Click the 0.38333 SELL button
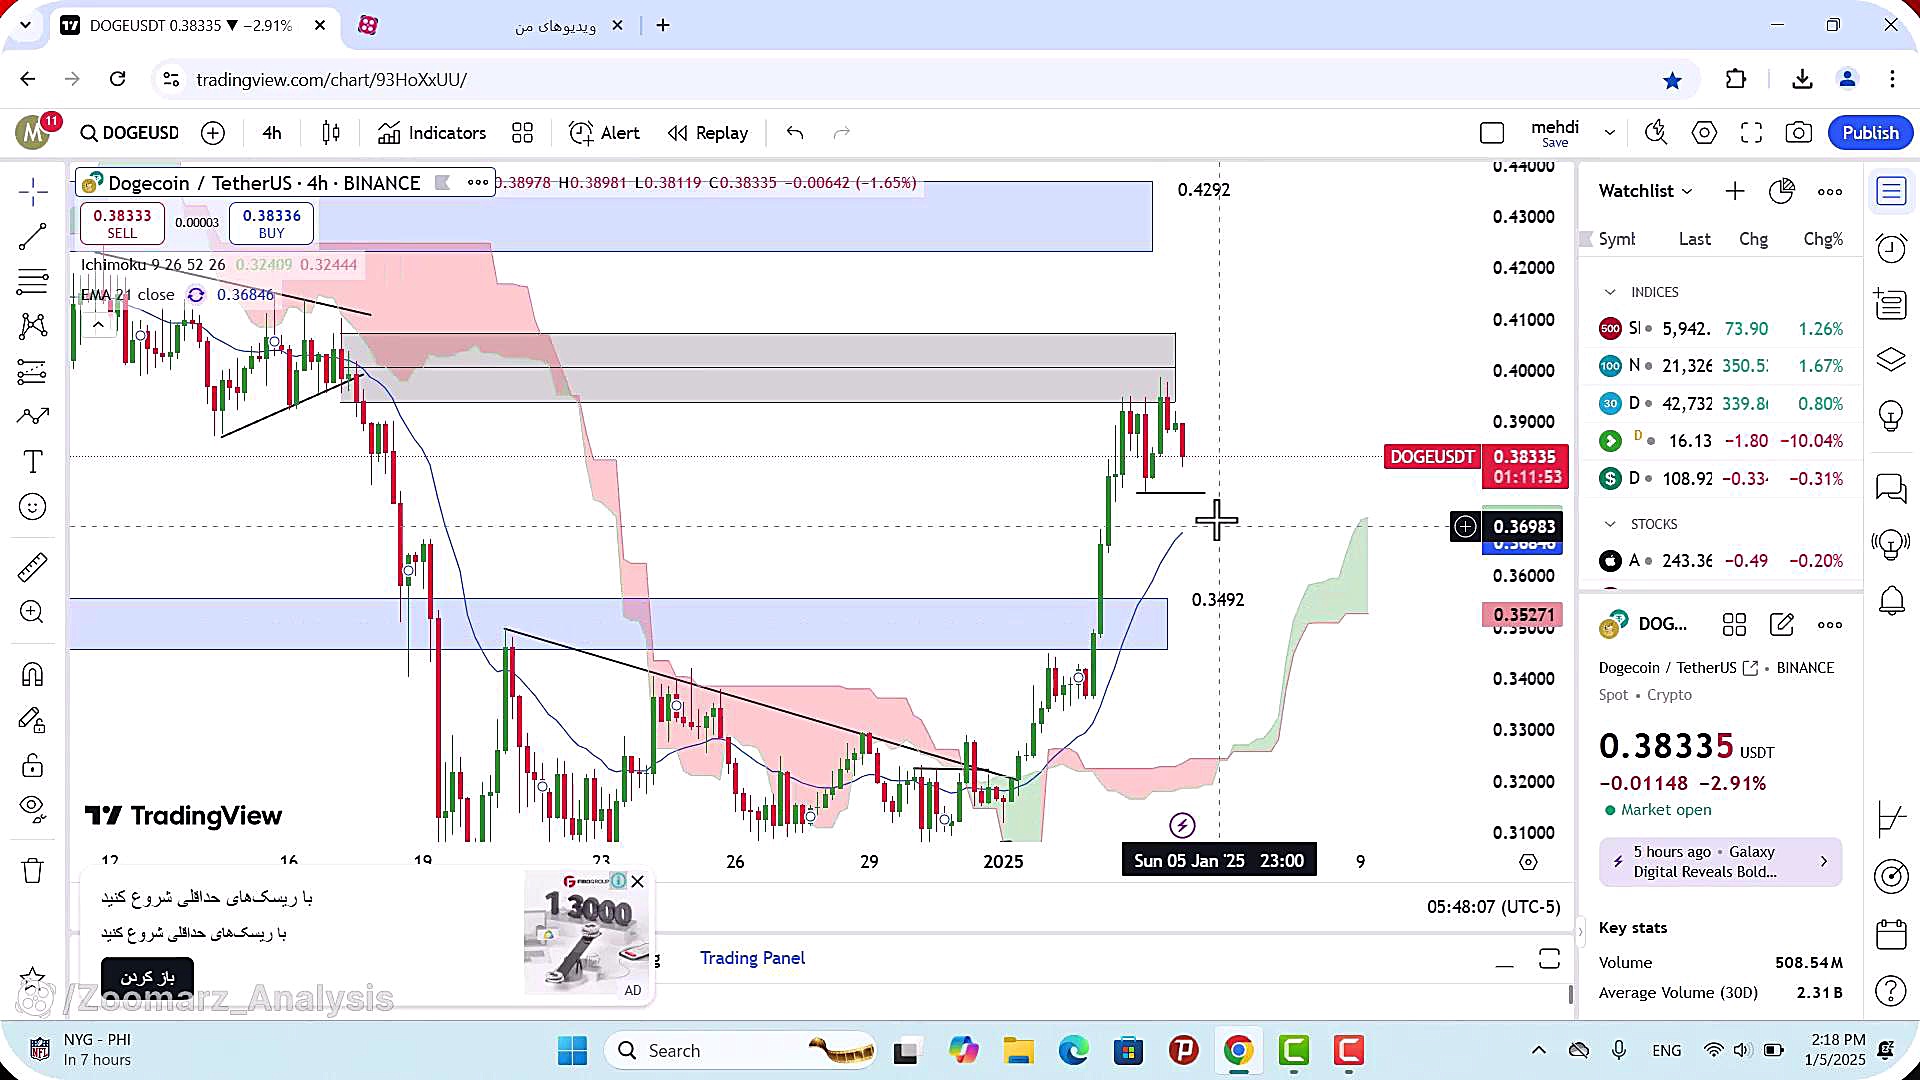 tap(122, 223)
